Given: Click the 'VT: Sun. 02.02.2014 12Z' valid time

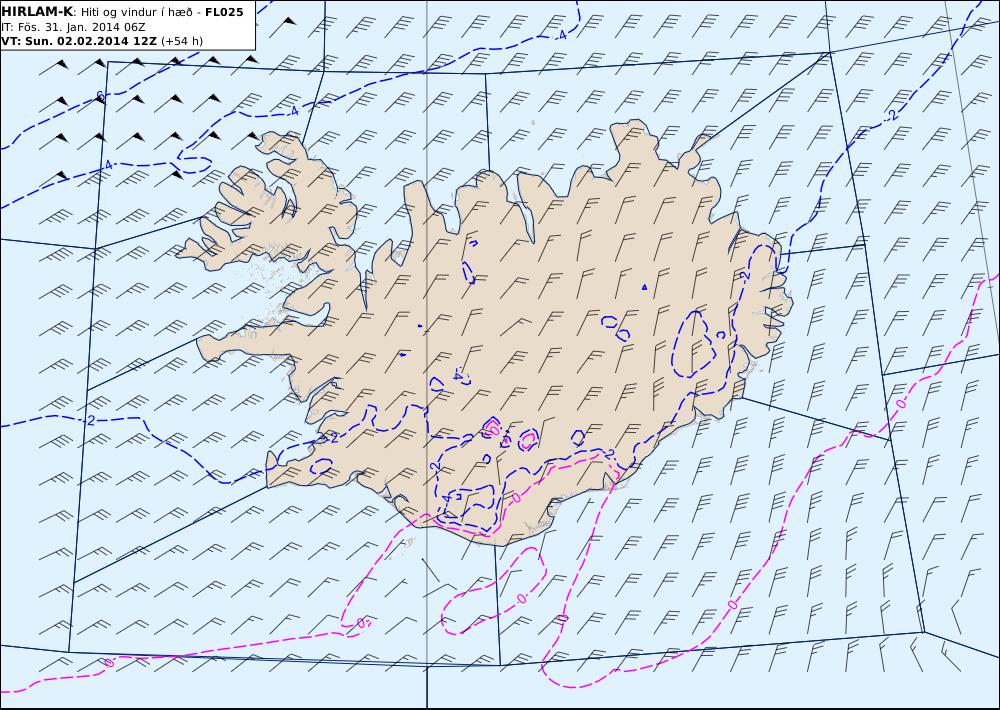Looking at the screenshot, I should [79, 41].
